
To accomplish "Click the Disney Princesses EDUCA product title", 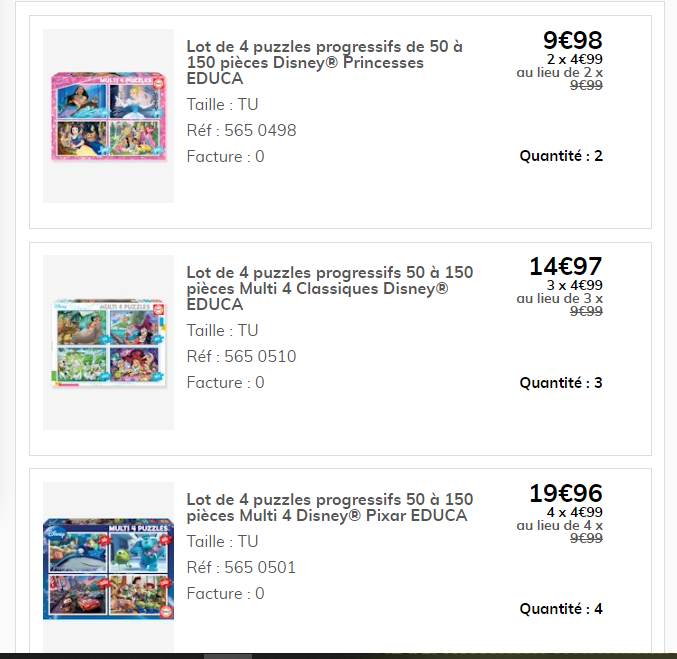I will click(x=324, y=62).
